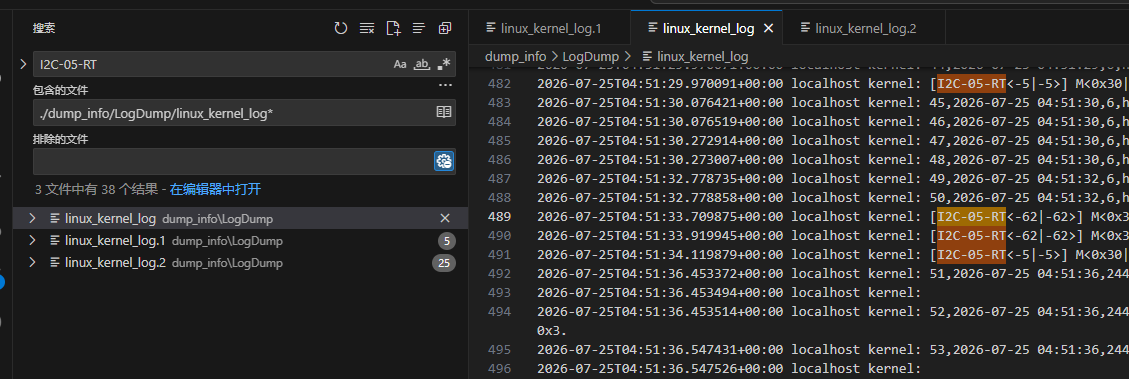Click the 包含的文件 label
This screenshot has height=379, width=1129.
[x=60, y=90]
